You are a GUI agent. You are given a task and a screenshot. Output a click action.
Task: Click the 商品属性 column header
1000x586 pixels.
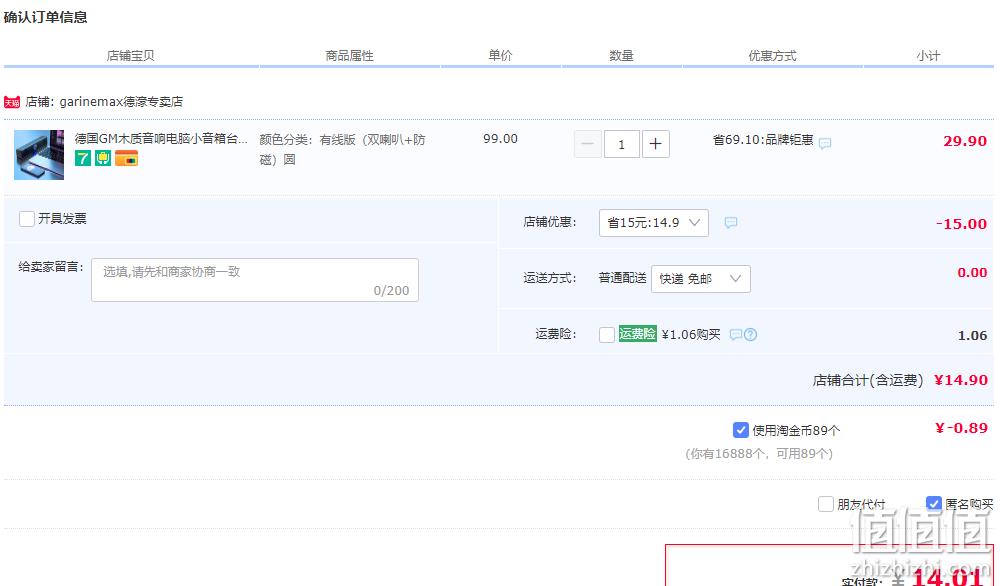coord(349,55)
